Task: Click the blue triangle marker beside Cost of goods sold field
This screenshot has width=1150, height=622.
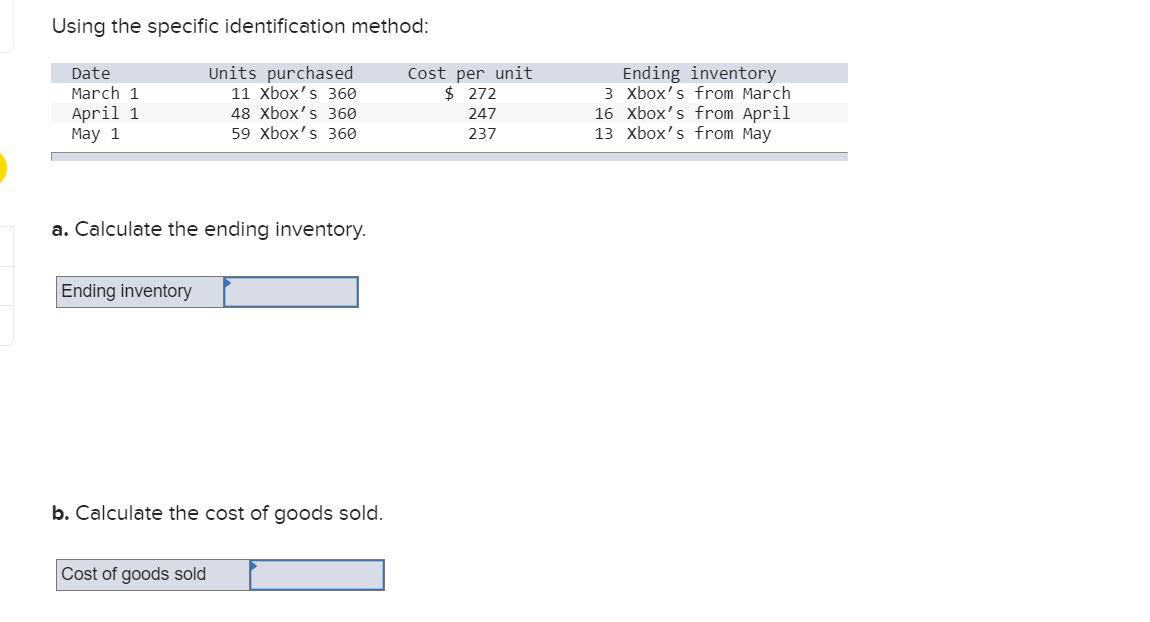Action: click(x=254, y=566)
